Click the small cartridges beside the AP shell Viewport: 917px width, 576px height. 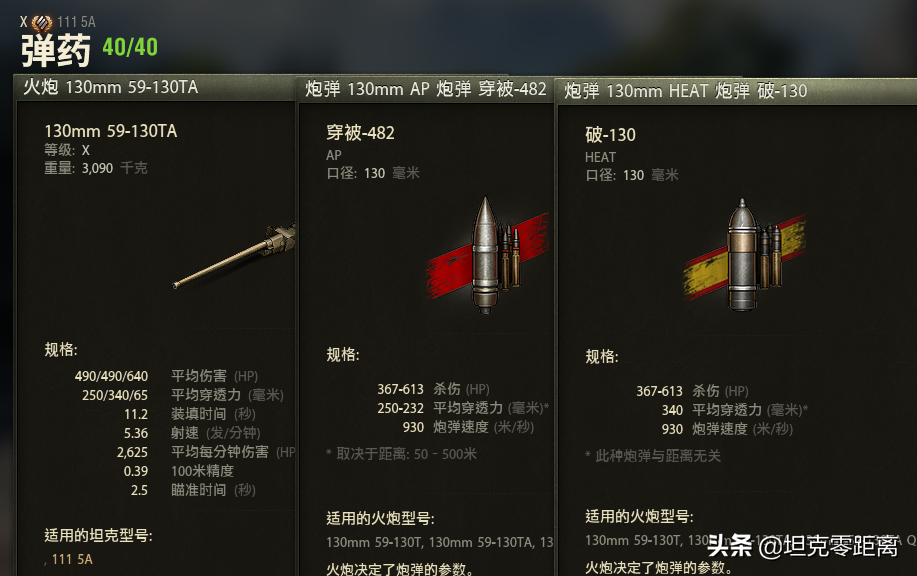pos(510,257)
